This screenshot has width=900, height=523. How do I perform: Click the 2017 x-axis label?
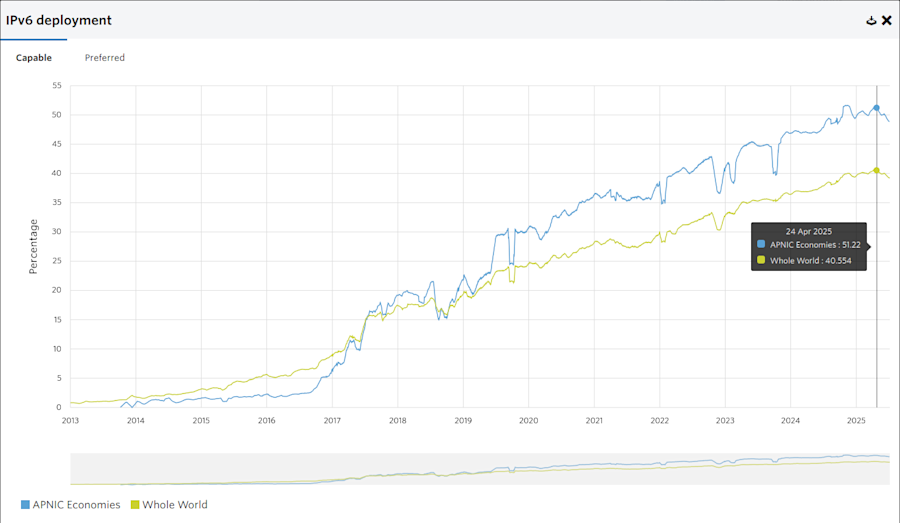(x=332, y=420)
